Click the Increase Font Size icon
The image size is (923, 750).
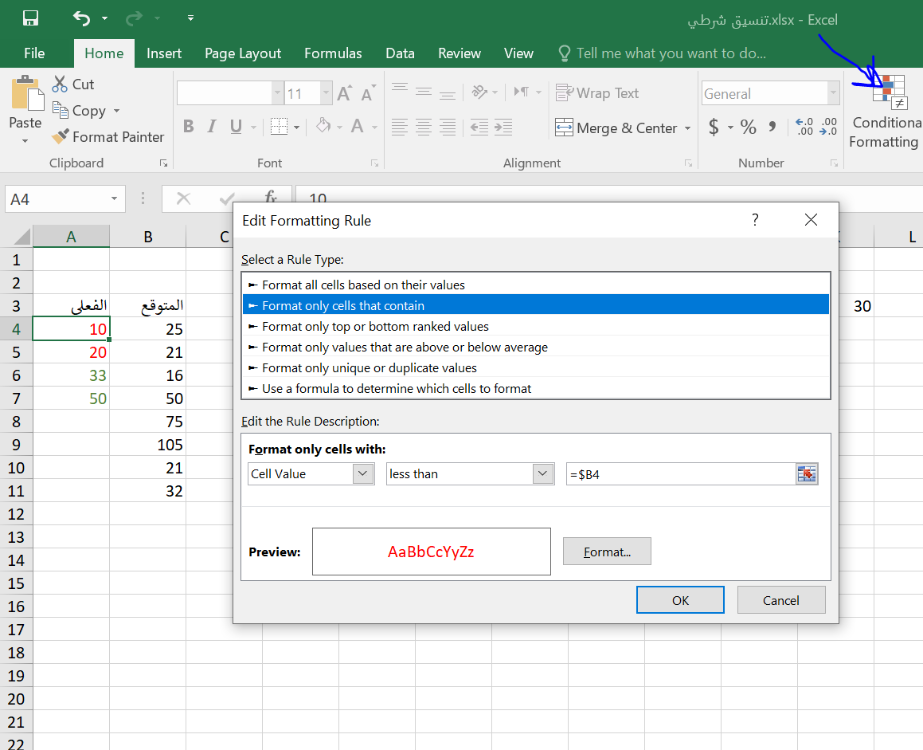click(x=344, y=94)
